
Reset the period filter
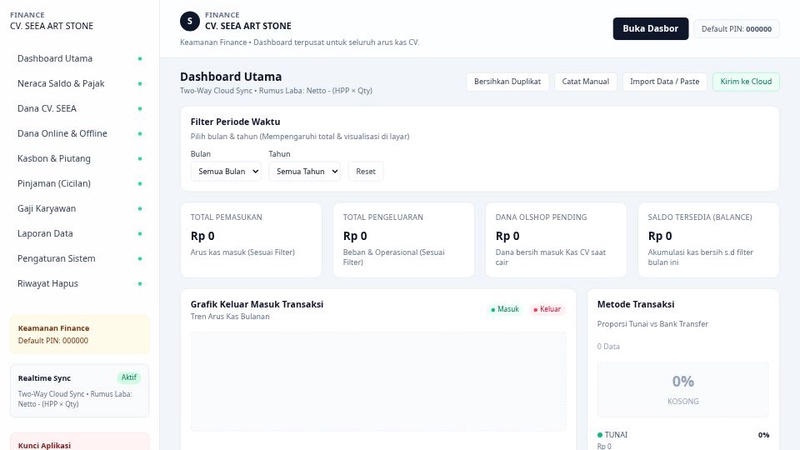coord(365,171)
